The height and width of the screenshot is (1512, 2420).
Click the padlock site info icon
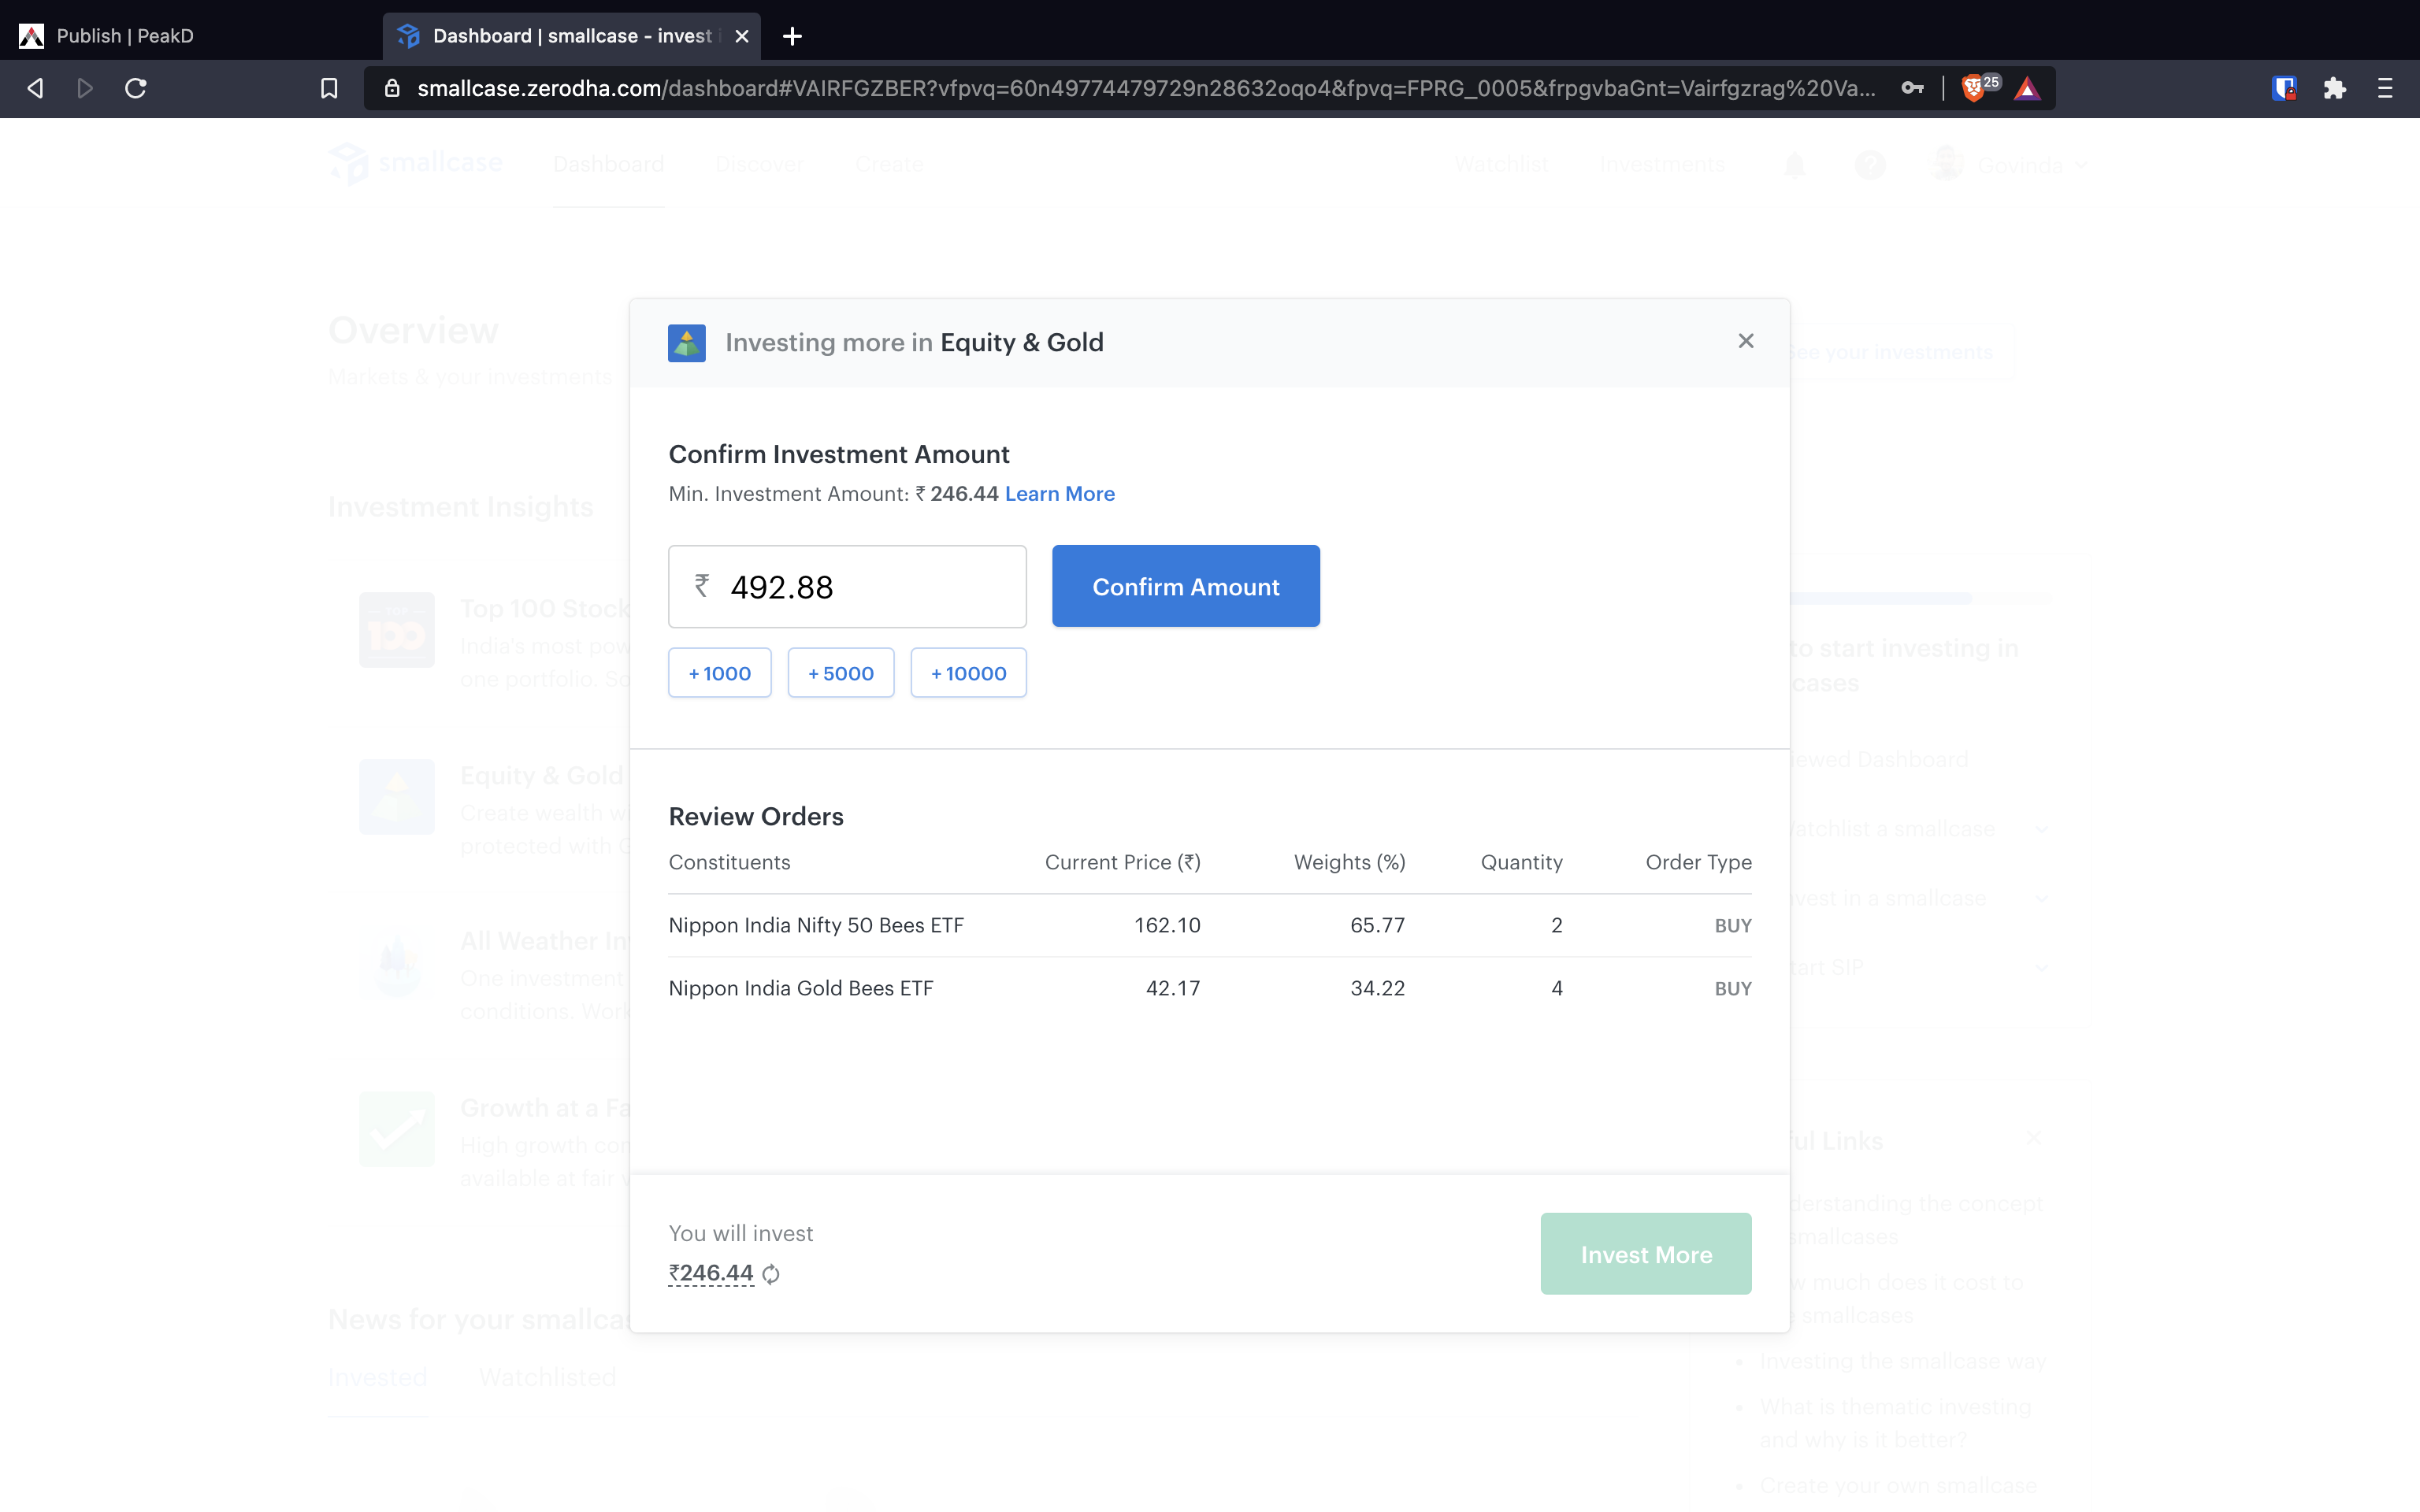(393, 88)
